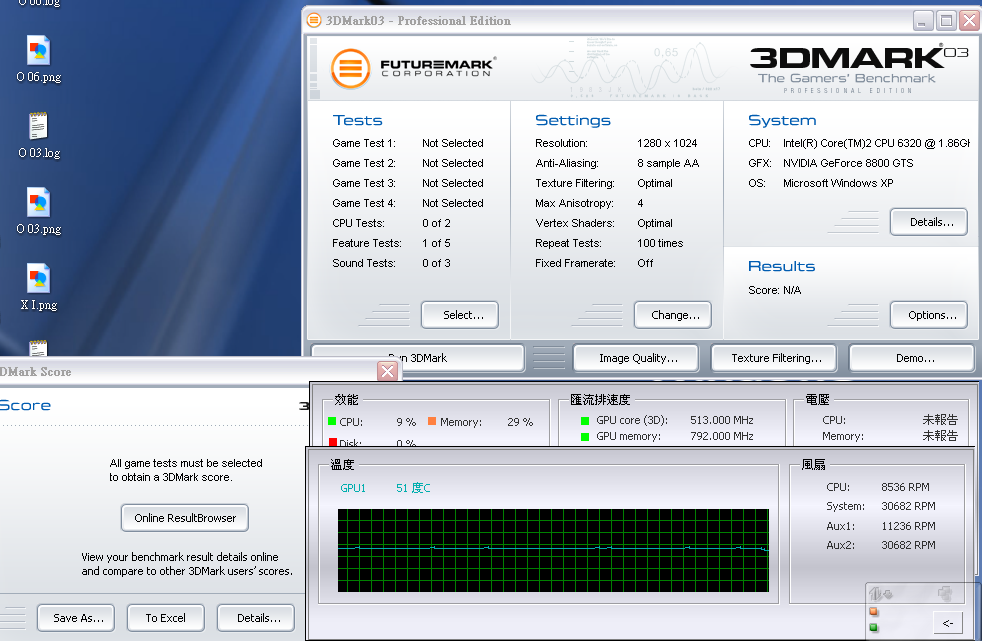Select the X I.png desktop icon
The image size is (982, 641).
click(39, 280)
